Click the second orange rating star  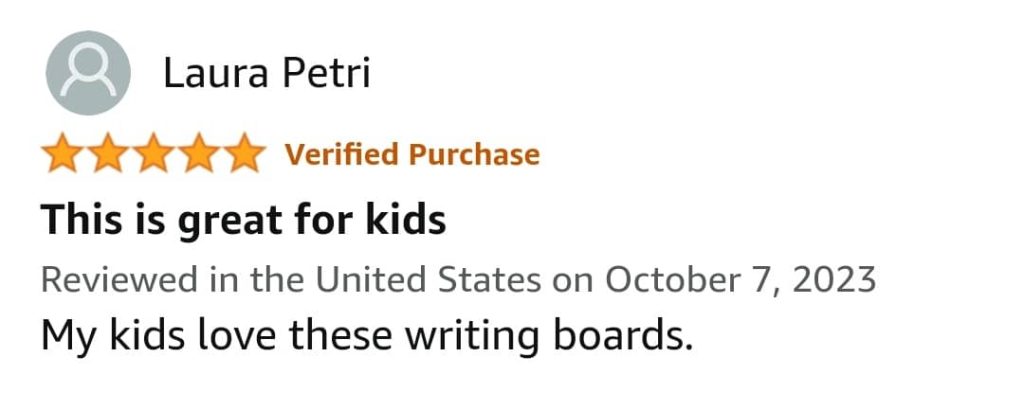108,153
